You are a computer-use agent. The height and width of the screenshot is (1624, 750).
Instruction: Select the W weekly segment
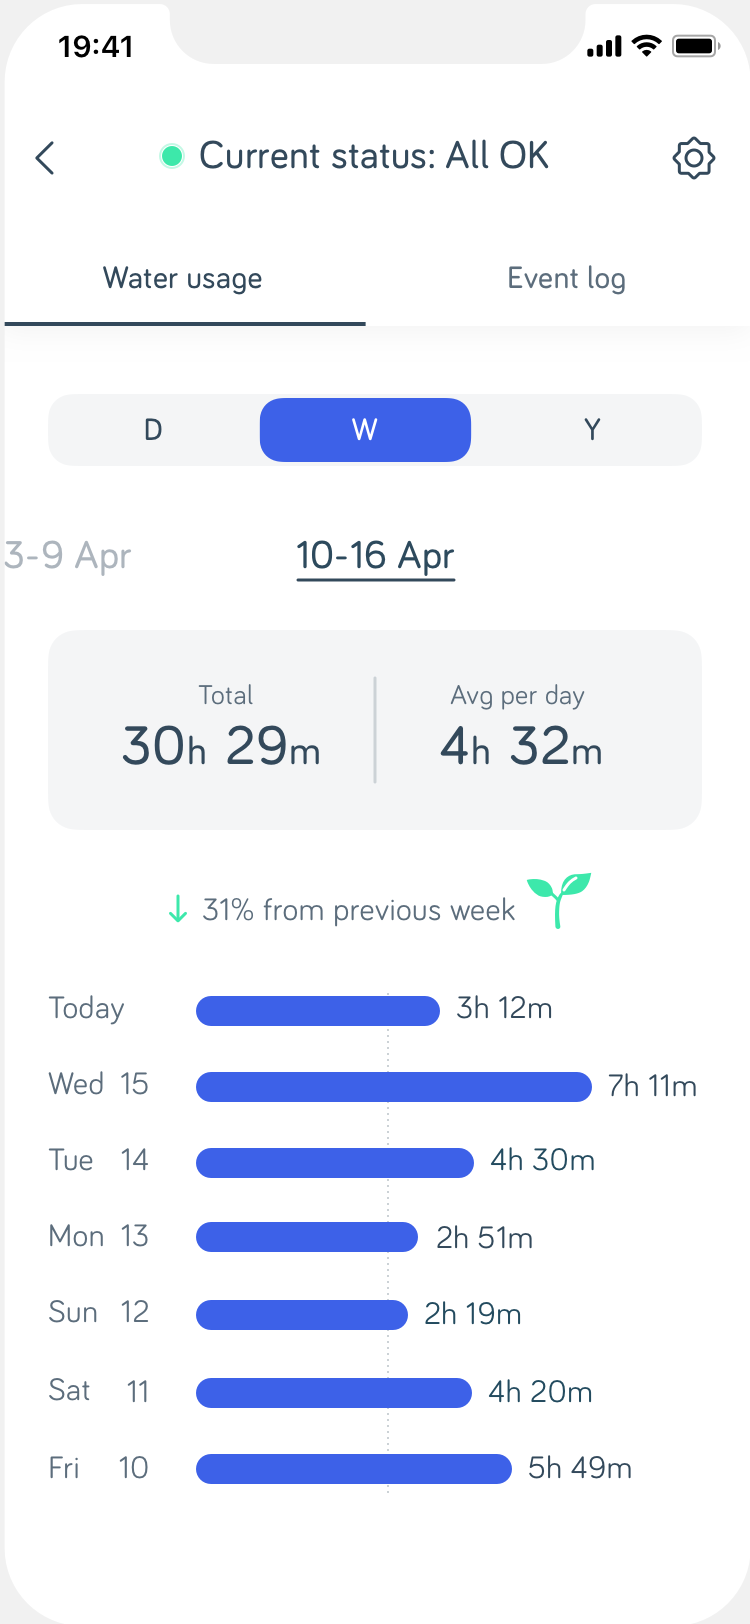point(365,430)
